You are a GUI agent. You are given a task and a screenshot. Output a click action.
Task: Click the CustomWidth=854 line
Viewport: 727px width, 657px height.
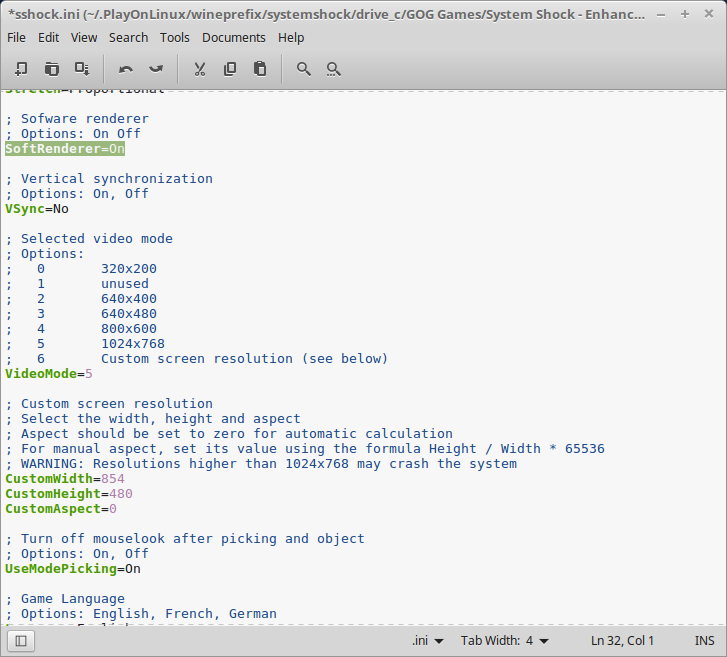(x=65, y=479)
